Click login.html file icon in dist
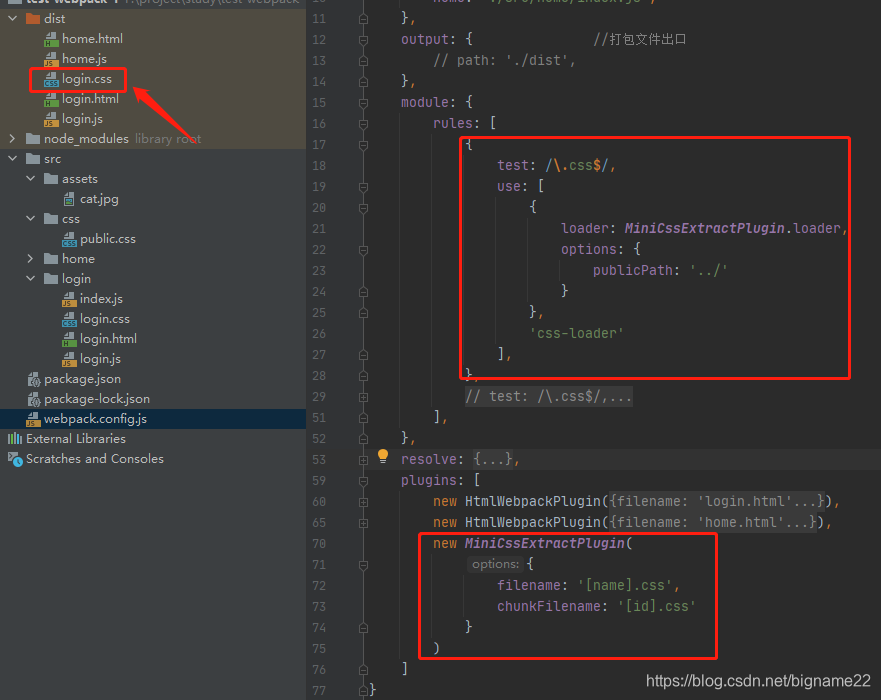This screenshot has height=700, width=881. (x=51, y=99)
